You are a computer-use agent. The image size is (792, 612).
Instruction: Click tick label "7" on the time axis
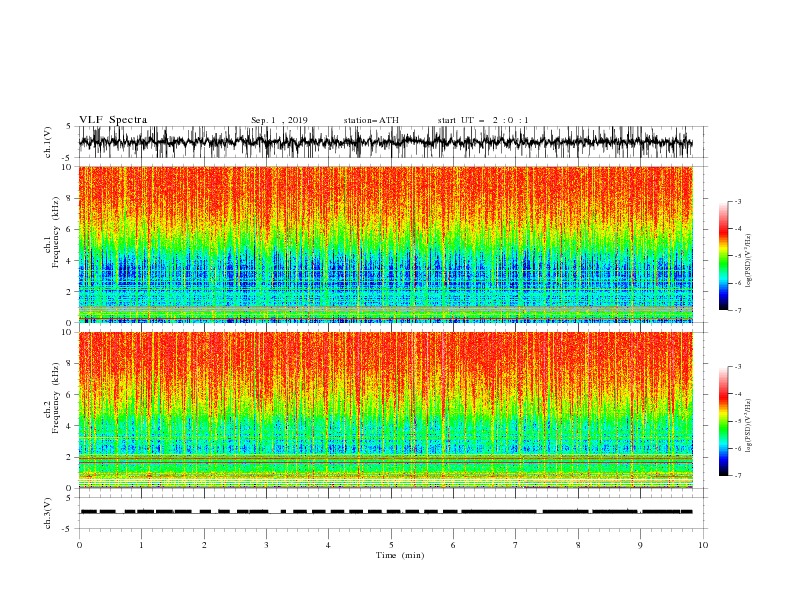pyautogui.click(x=516, y=545)
